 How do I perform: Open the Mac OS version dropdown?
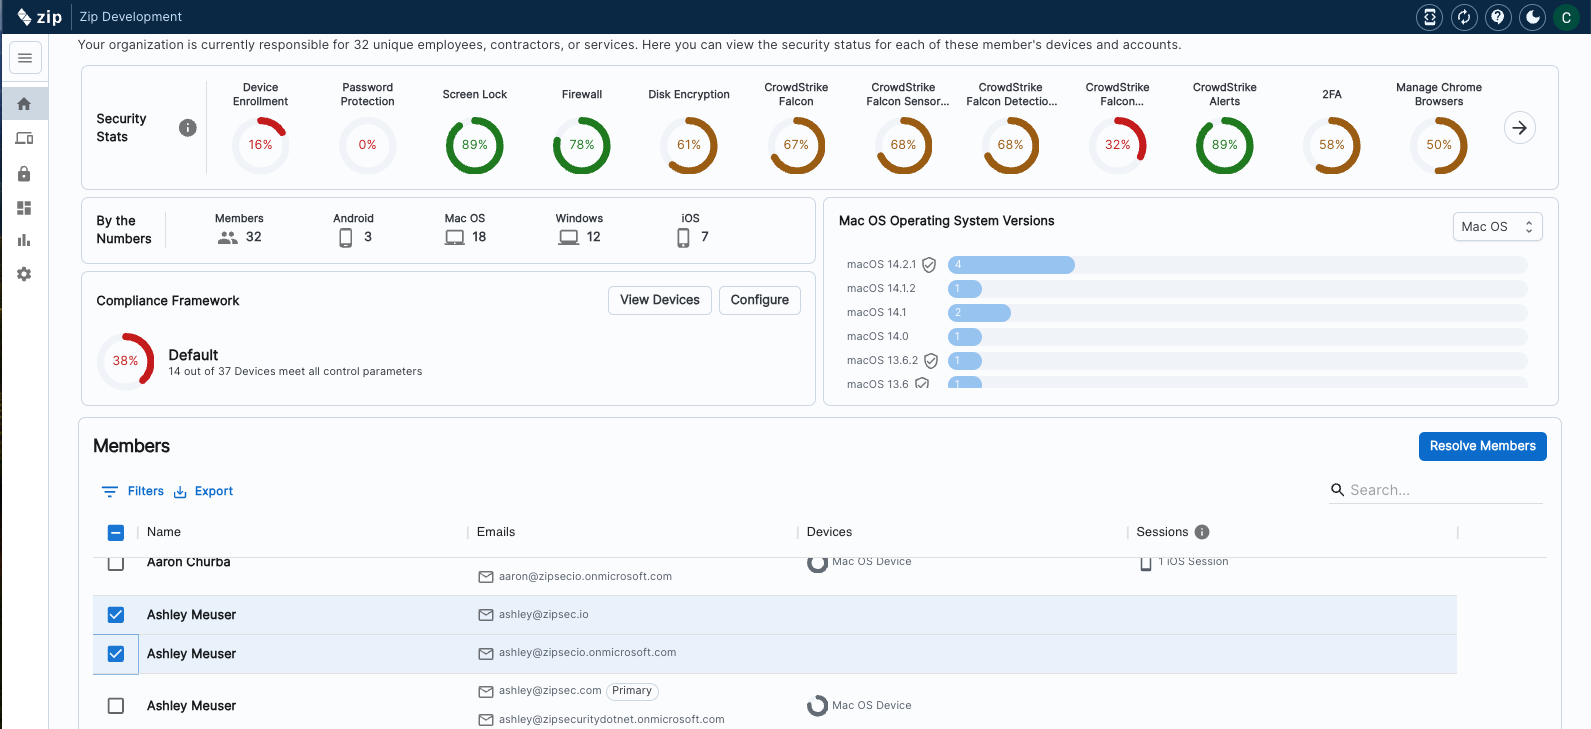pyautogui.click(x=1497, y=227)
